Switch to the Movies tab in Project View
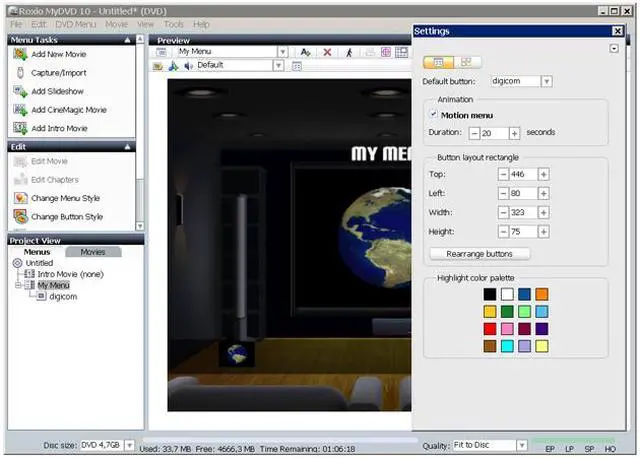 [x=93, y=252]
